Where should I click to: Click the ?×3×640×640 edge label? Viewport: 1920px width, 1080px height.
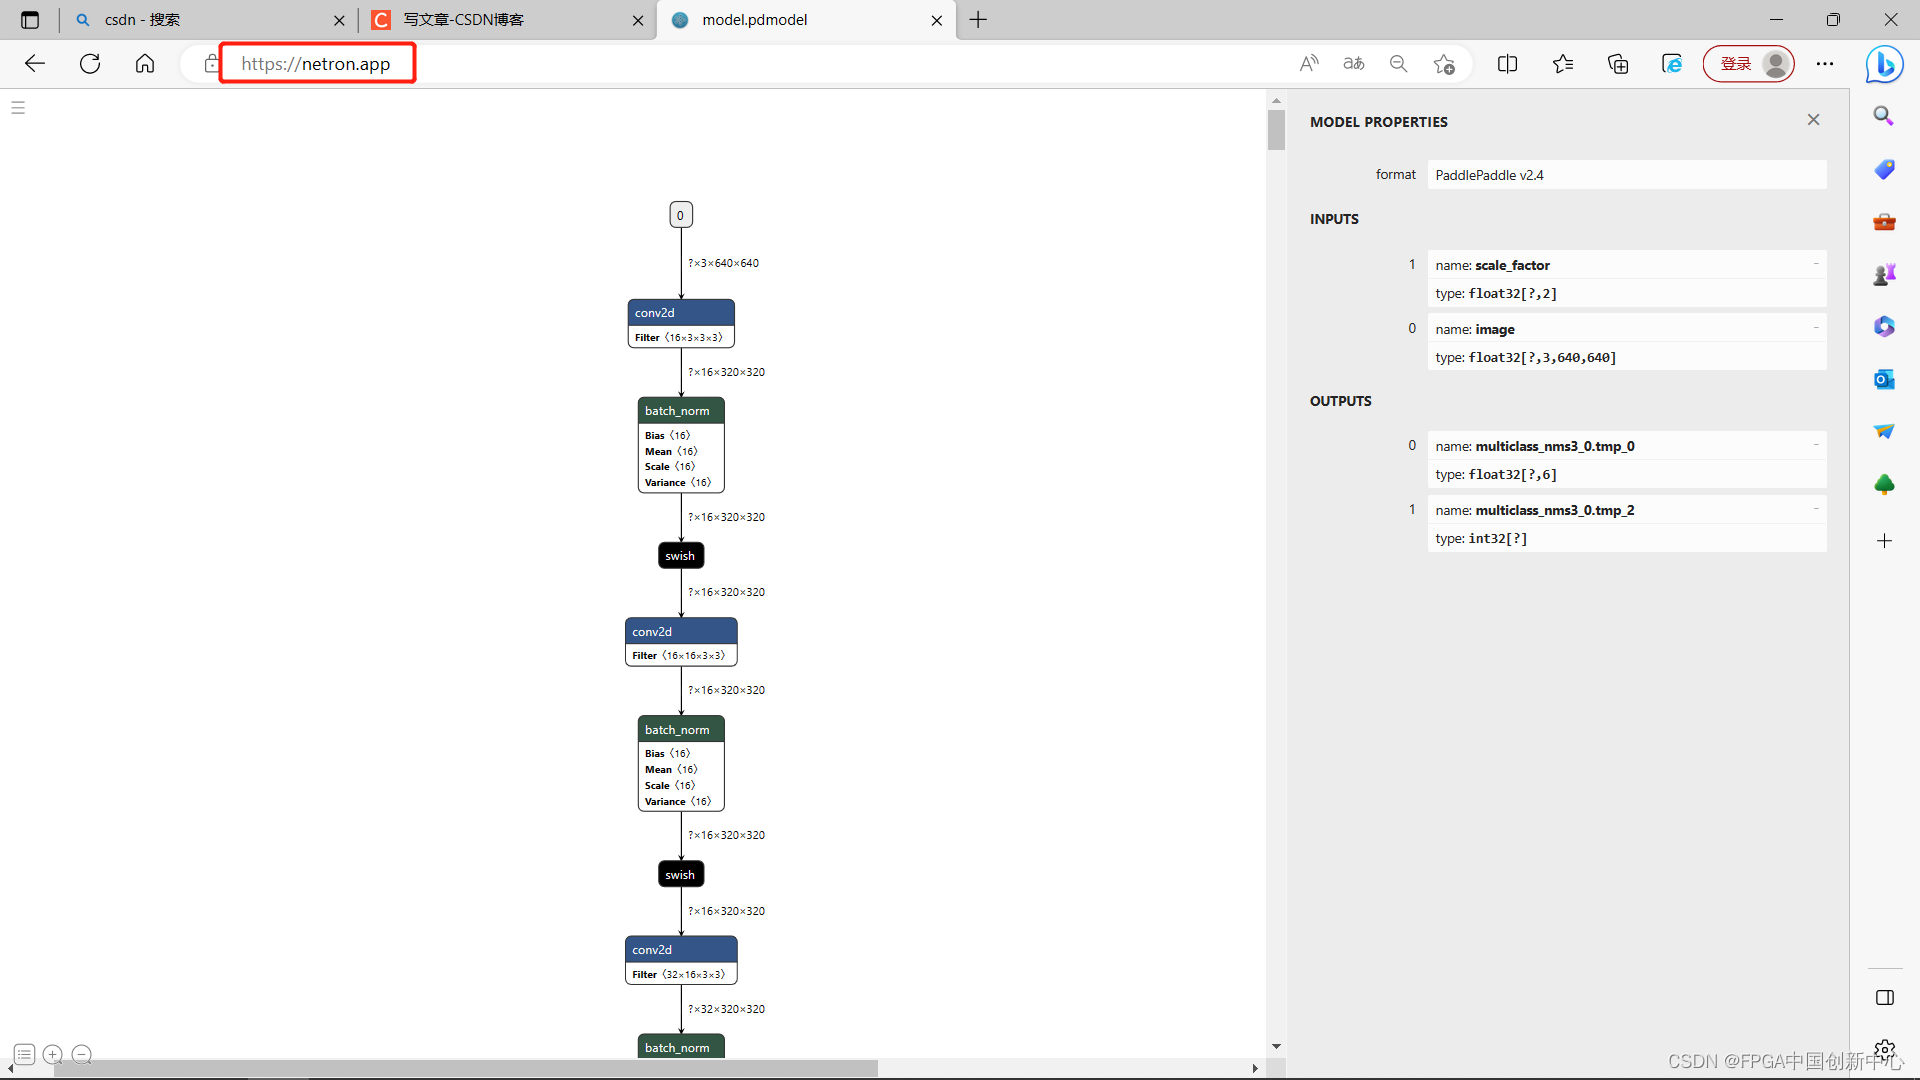coord(723,264)
